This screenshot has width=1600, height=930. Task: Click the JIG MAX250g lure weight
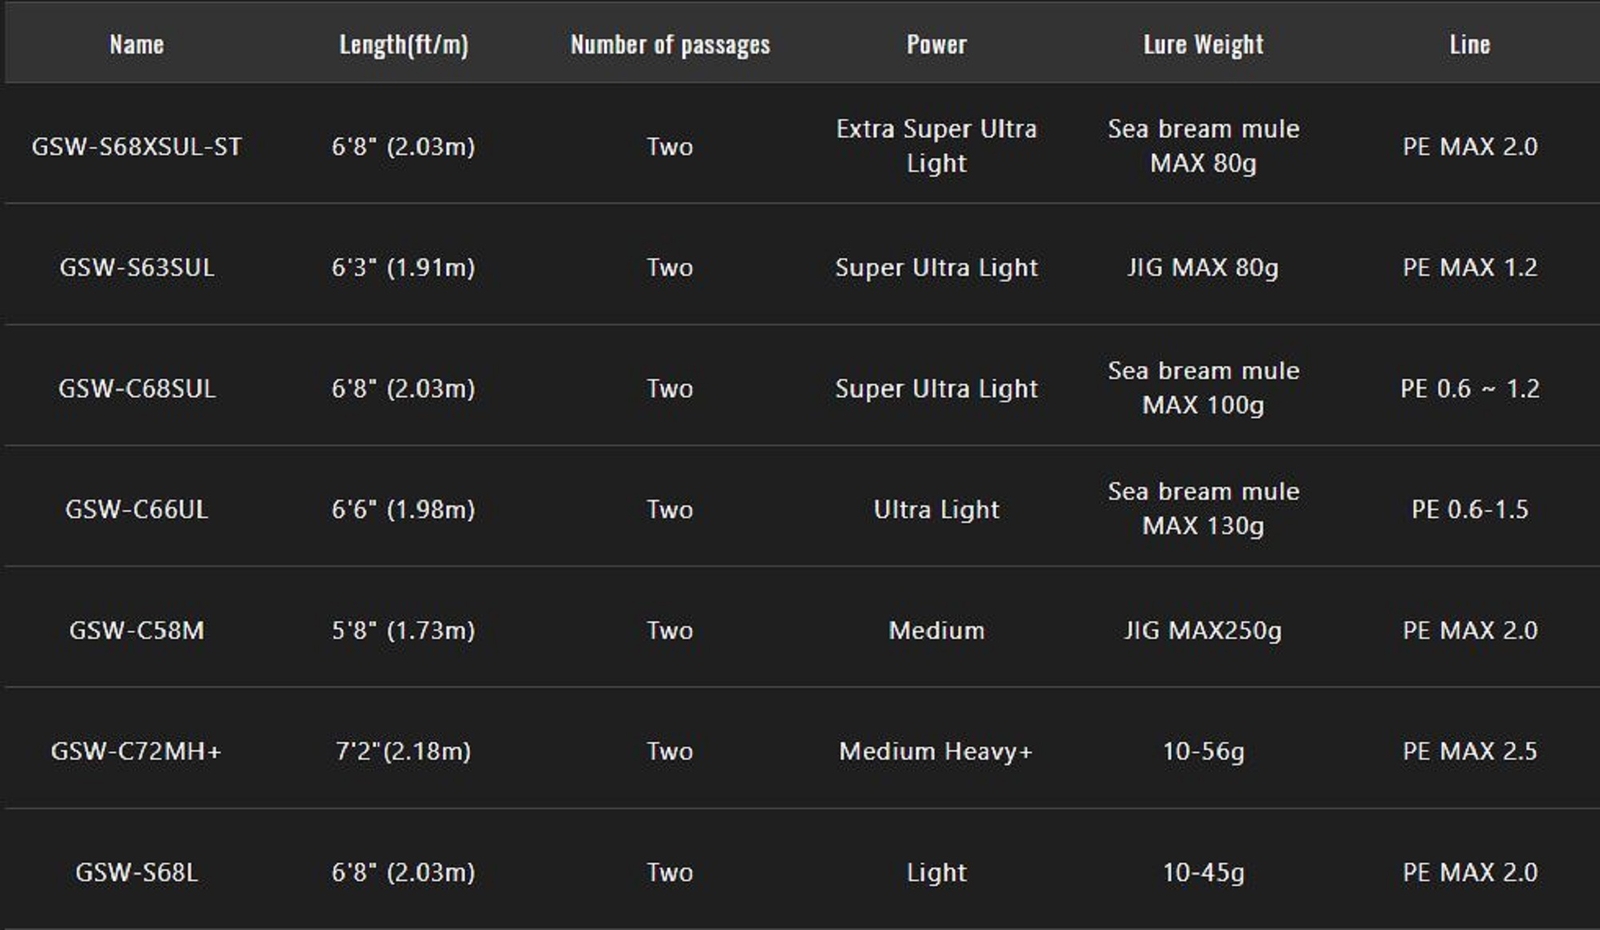coord(1203,630)
